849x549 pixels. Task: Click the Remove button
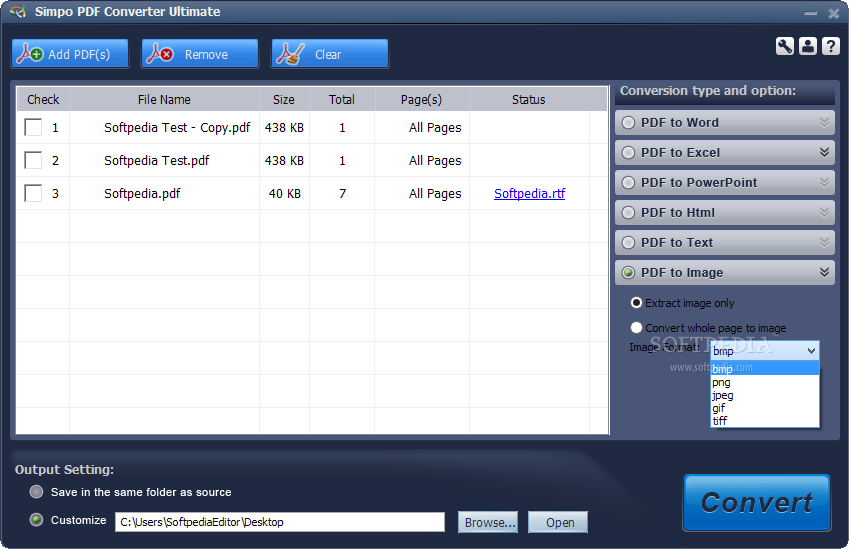click(200, 54)
